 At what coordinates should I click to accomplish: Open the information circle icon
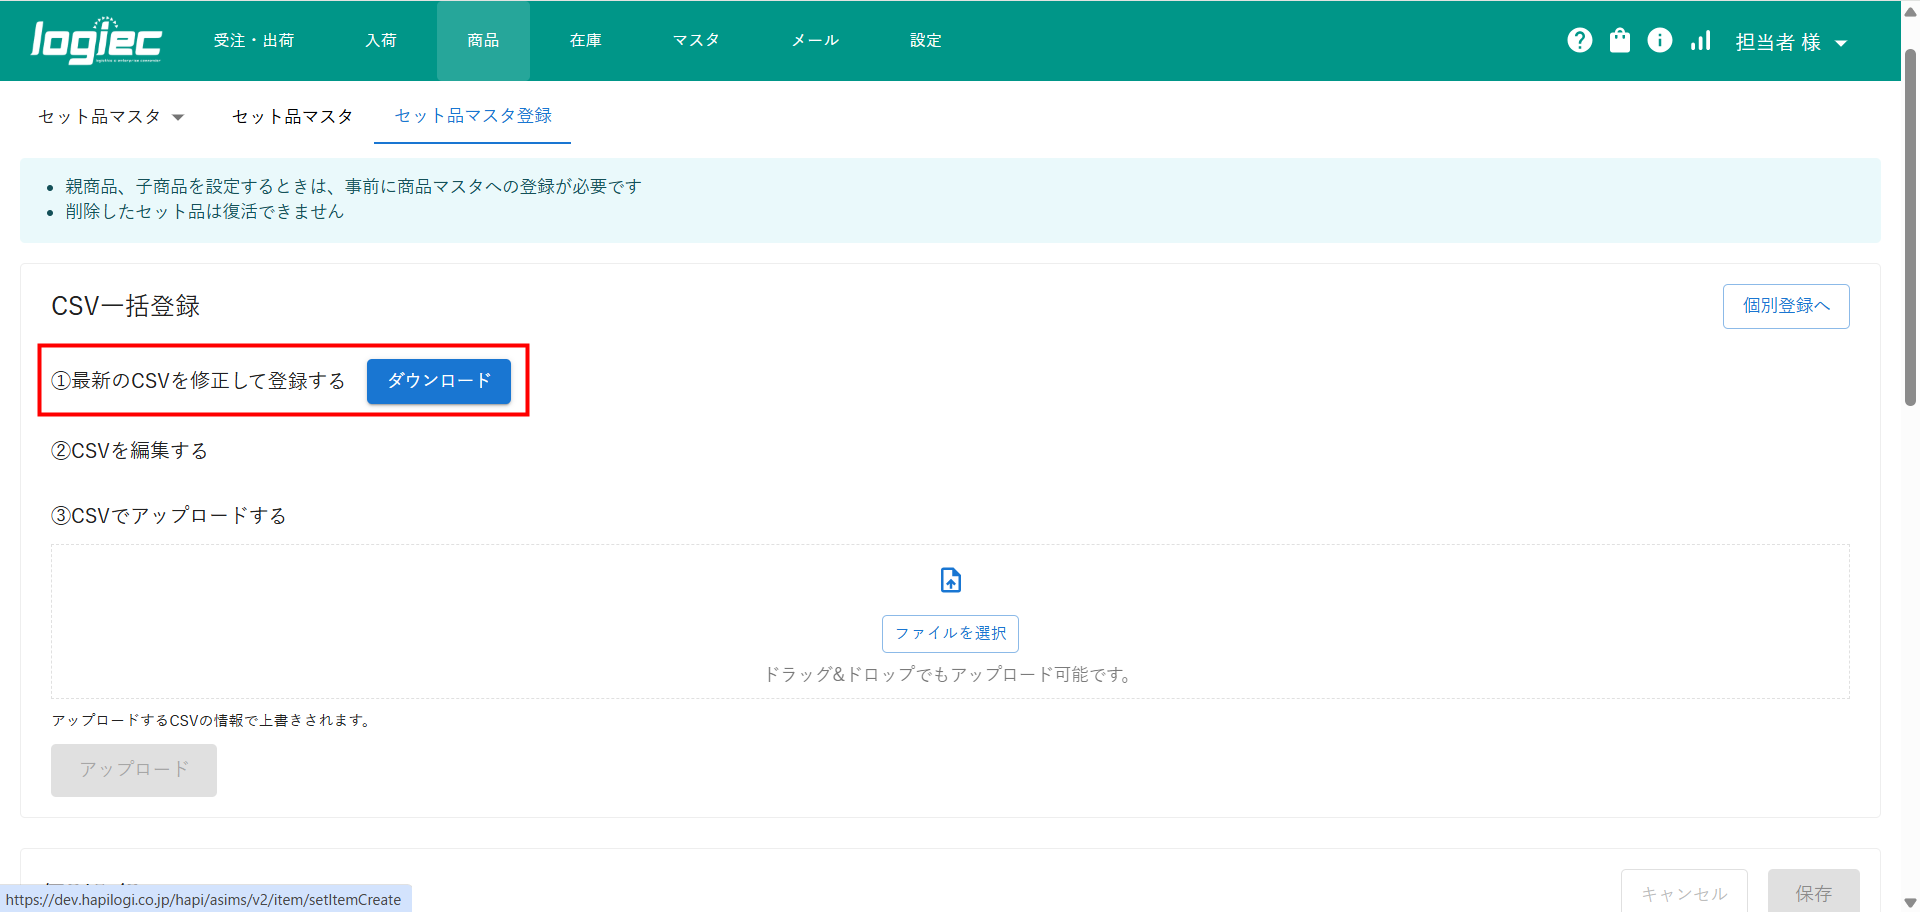point(1659,40)
